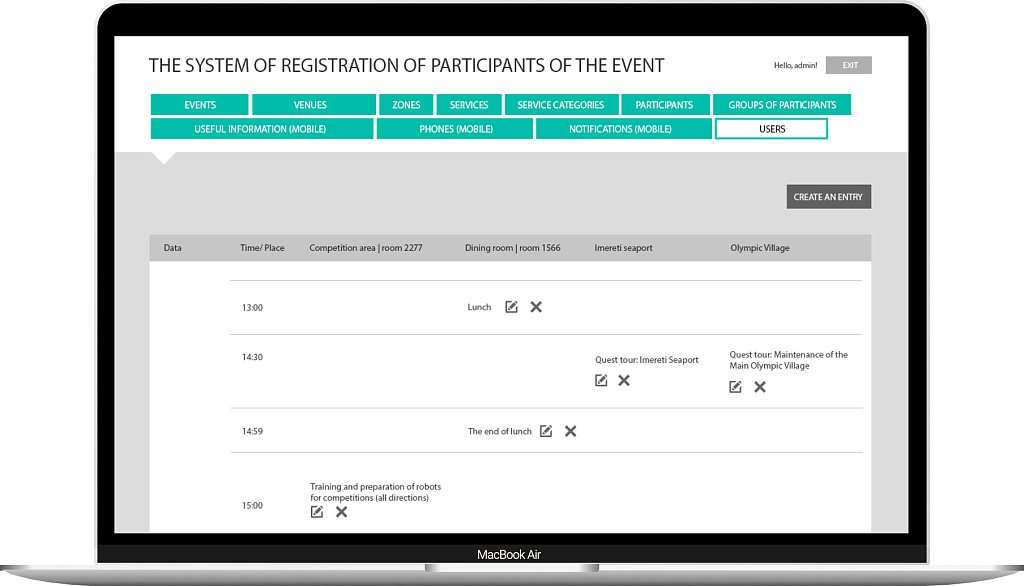
Task: Switch to the Venues tab
Action: point(314,105)
